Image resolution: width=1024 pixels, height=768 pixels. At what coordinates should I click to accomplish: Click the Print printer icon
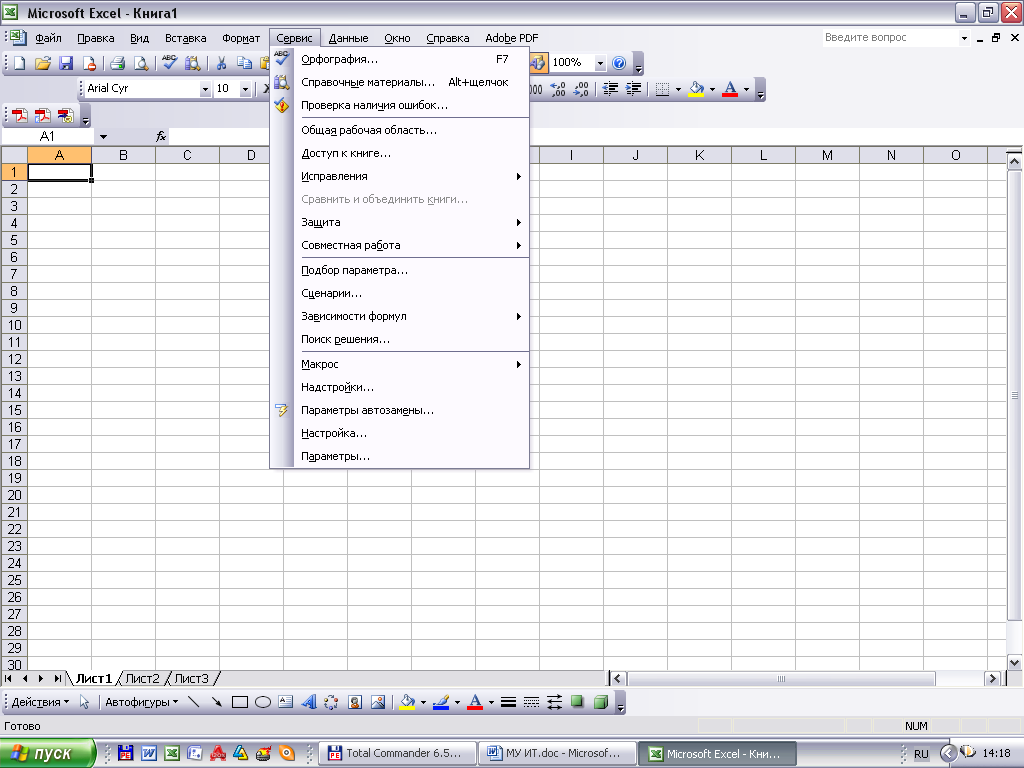118,63
